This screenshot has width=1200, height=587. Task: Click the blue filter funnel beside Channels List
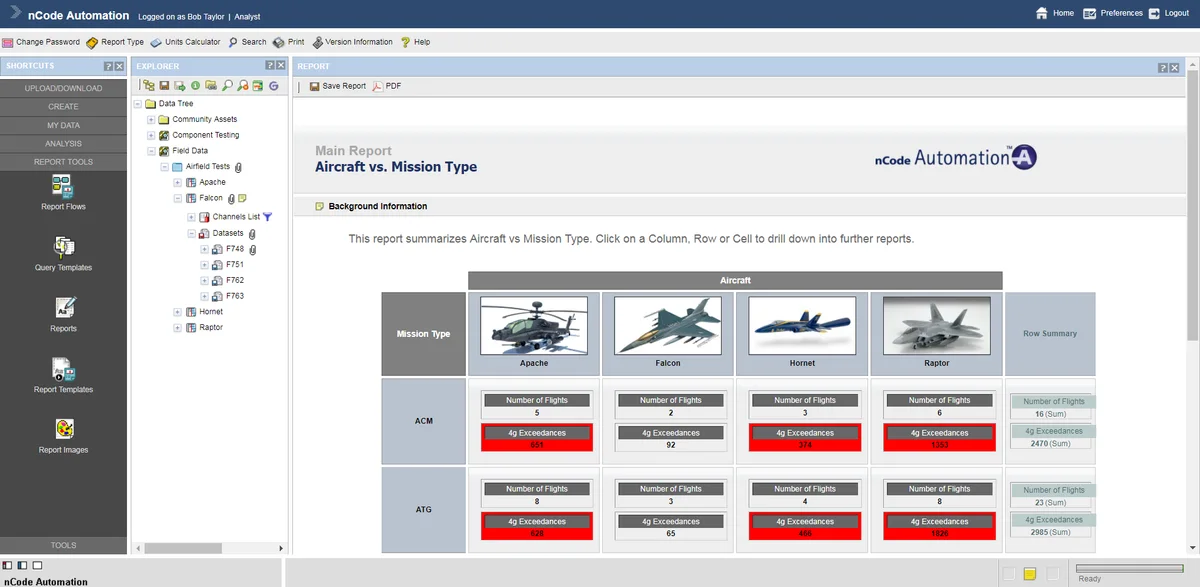[x=267, y=216]
